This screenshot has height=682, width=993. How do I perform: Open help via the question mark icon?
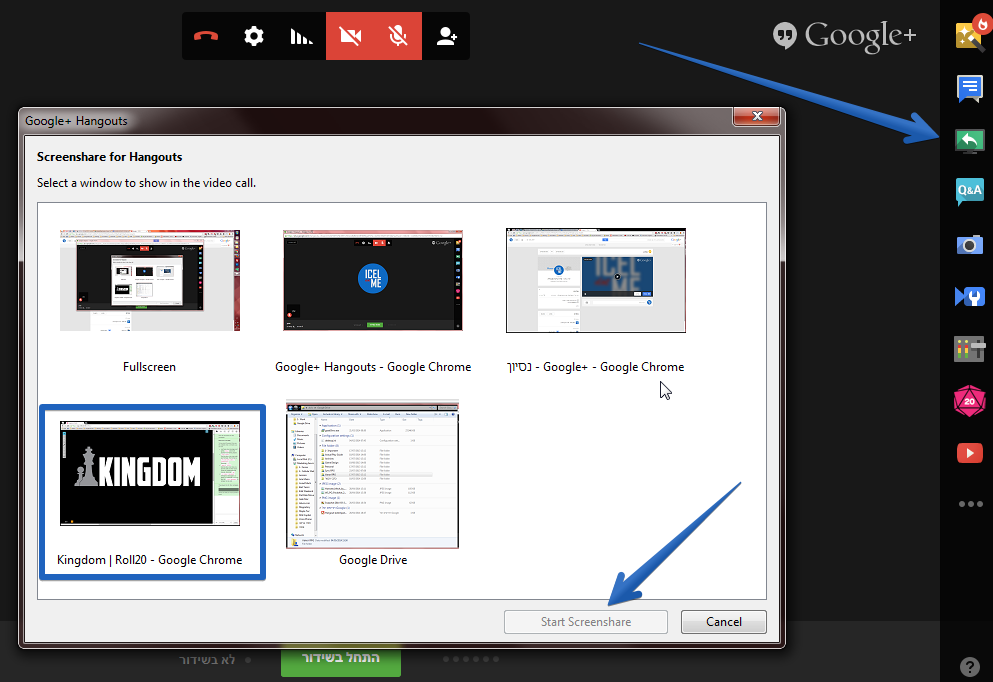click(x=970, y=666)
